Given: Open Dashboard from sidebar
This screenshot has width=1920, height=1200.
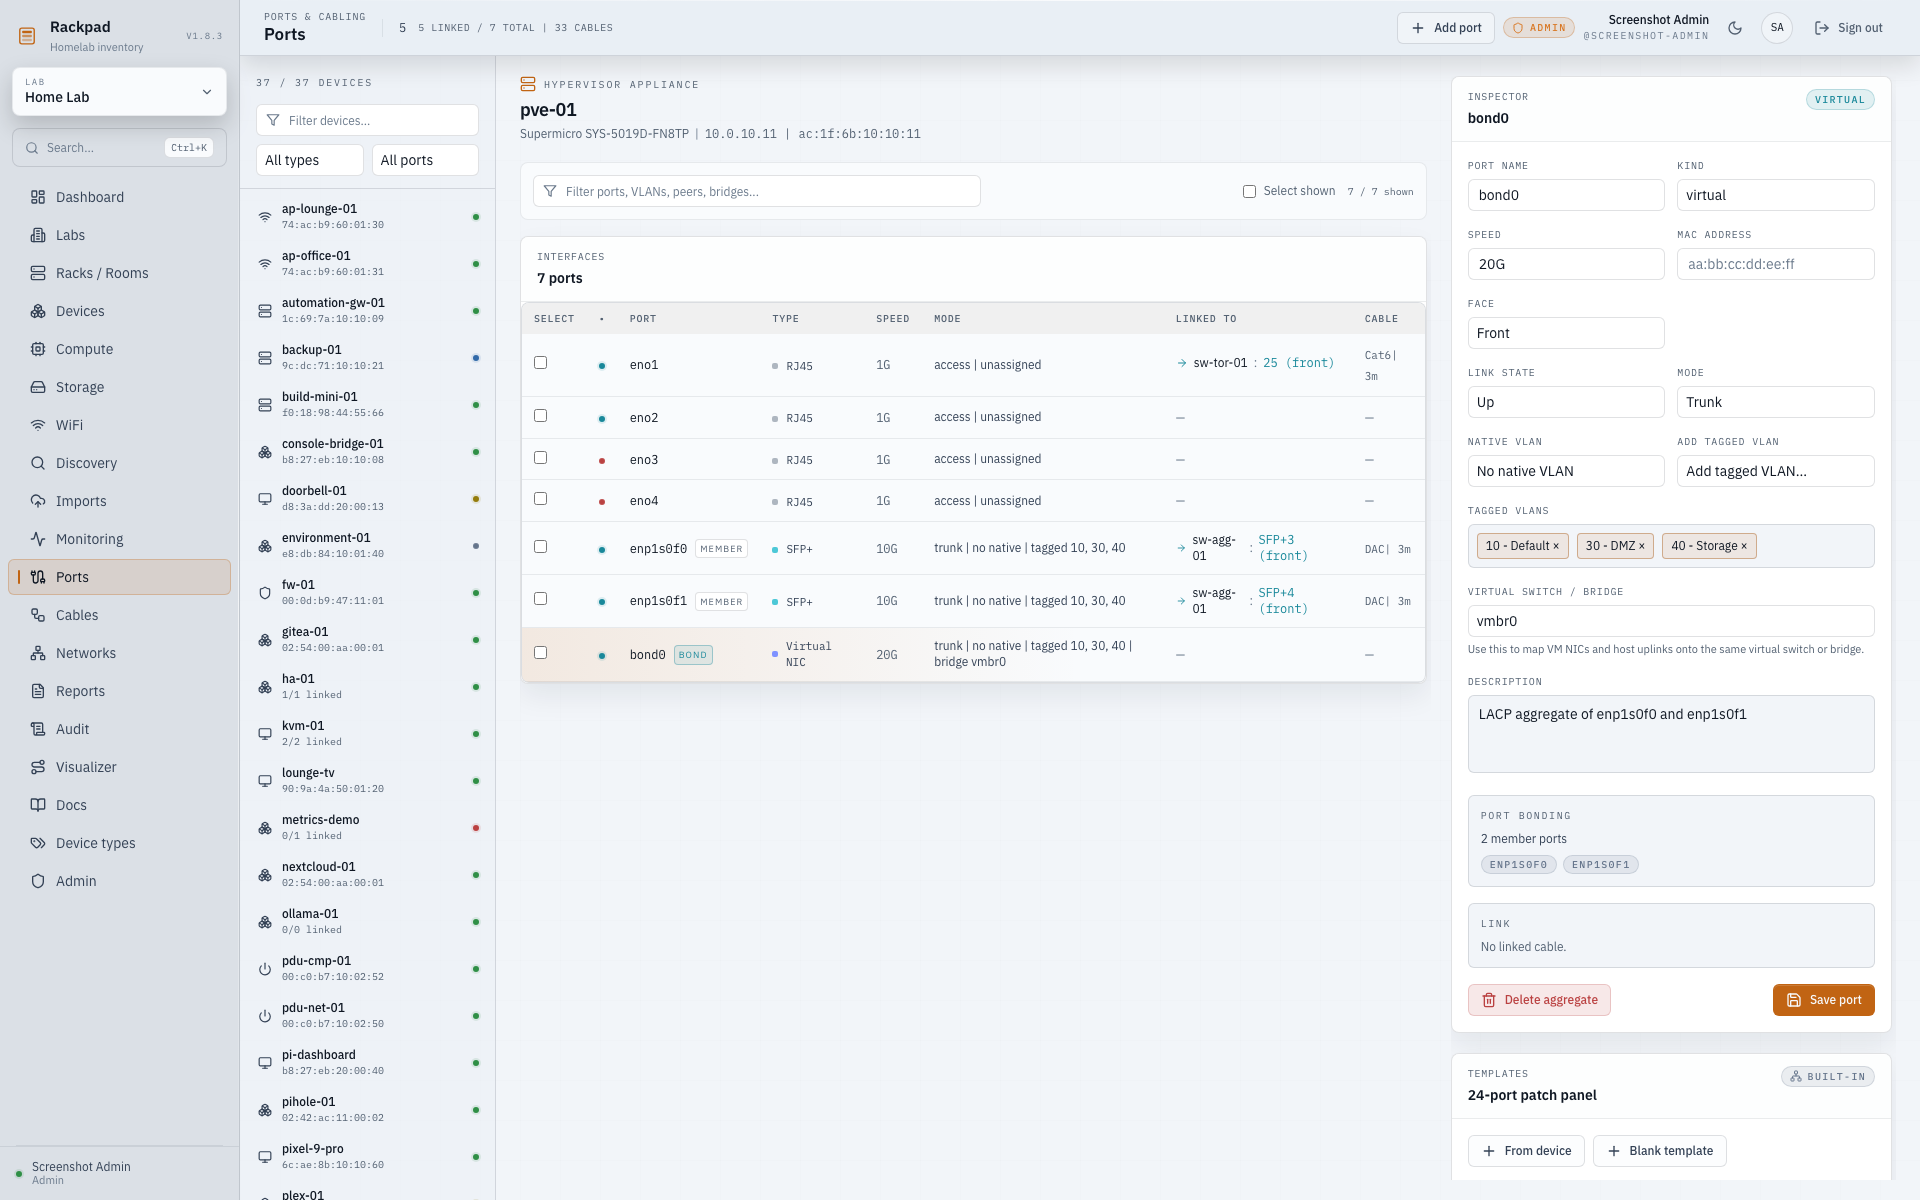Looking at the screenshot, I should (x=119, y=197).
